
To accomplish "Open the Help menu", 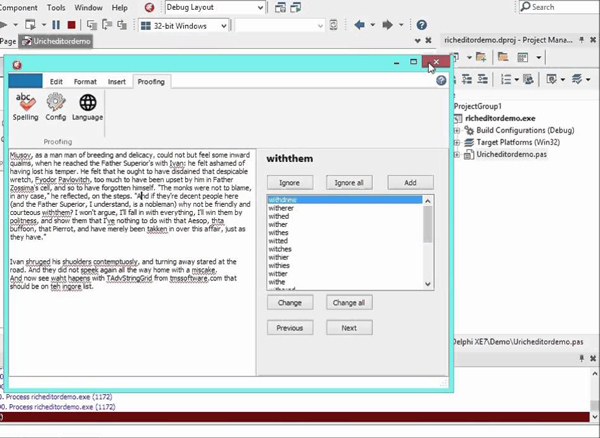I will [119, 7].
